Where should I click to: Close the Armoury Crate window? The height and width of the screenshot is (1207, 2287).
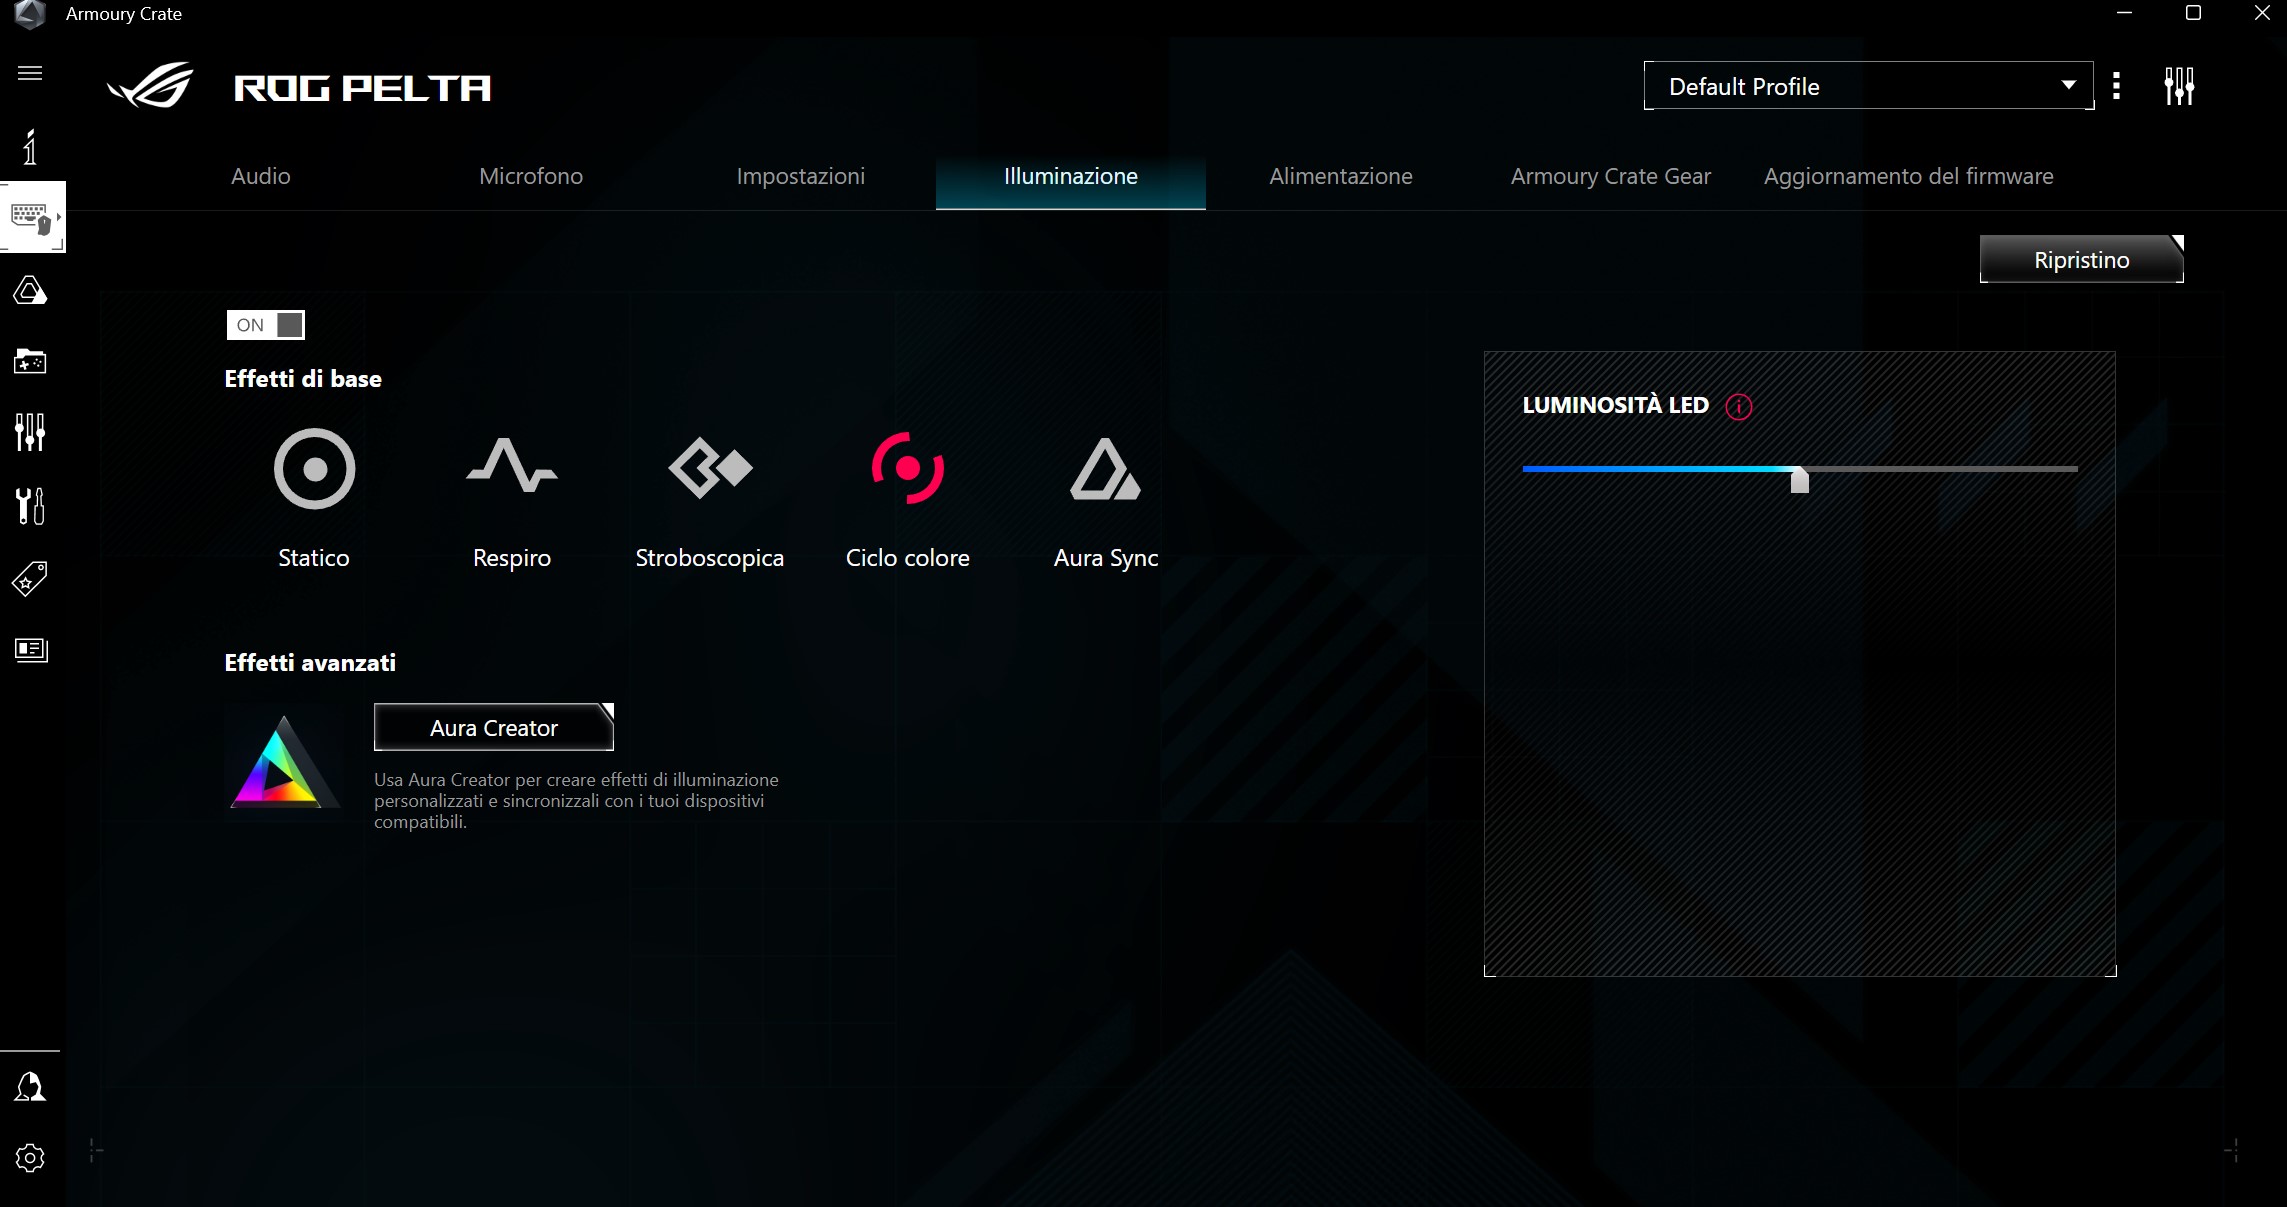[x=2262, y=13]
